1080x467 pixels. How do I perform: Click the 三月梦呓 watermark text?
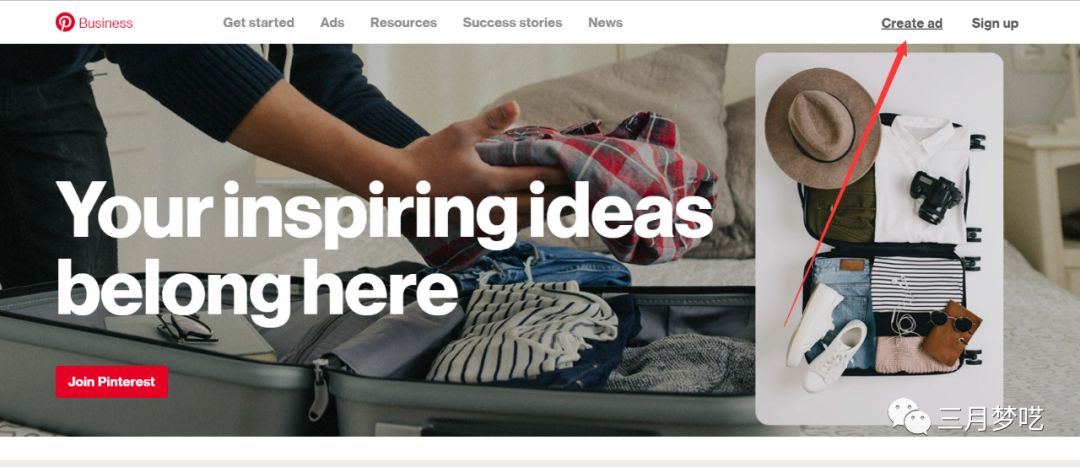[x=989, y=419]
